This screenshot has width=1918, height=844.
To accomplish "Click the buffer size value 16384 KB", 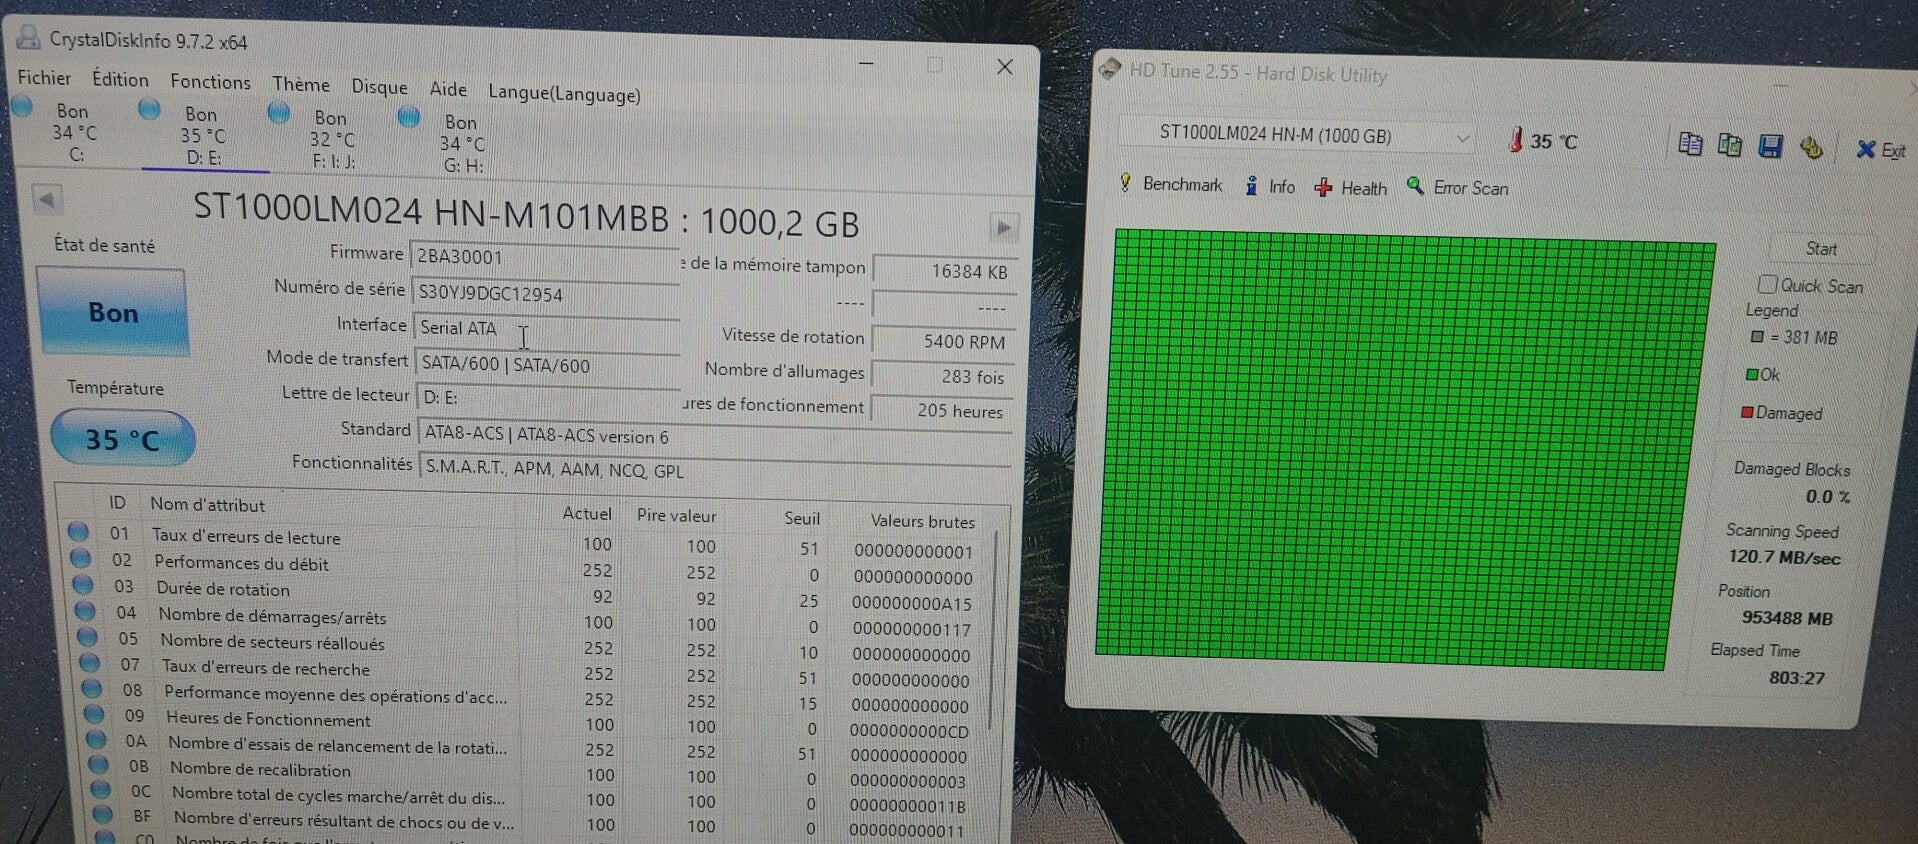I will (x=945, y=271).
